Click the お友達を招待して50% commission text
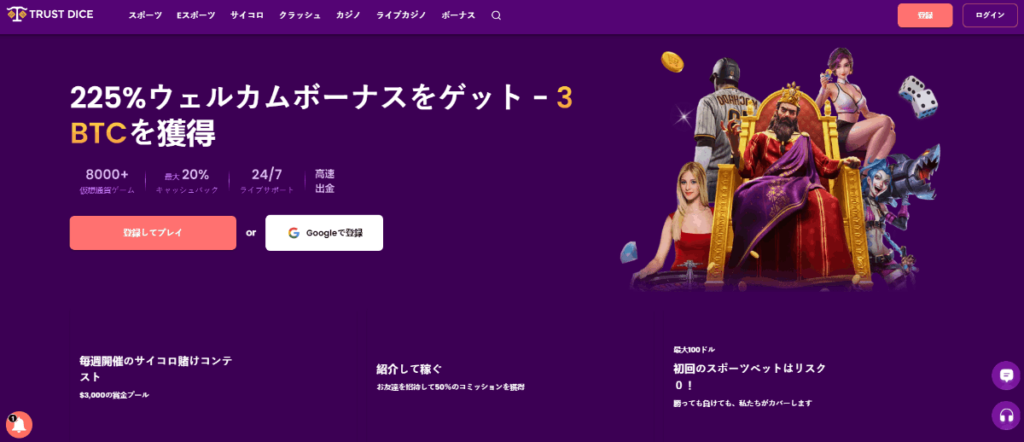The image size is (1024, 442). click(451, 387)
